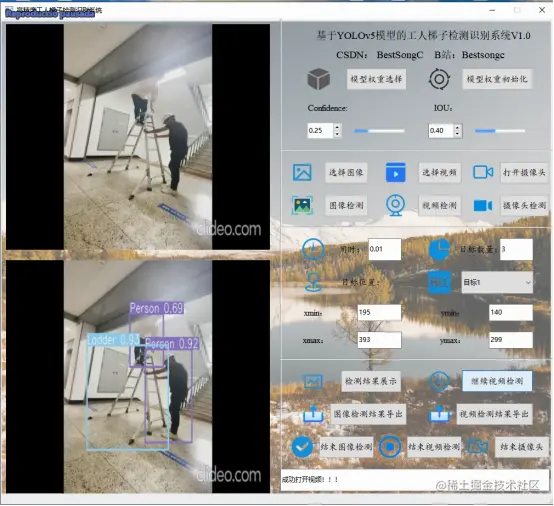
Task: Click the 视频检测结果导出 button
Action: [x=494, y=414]
